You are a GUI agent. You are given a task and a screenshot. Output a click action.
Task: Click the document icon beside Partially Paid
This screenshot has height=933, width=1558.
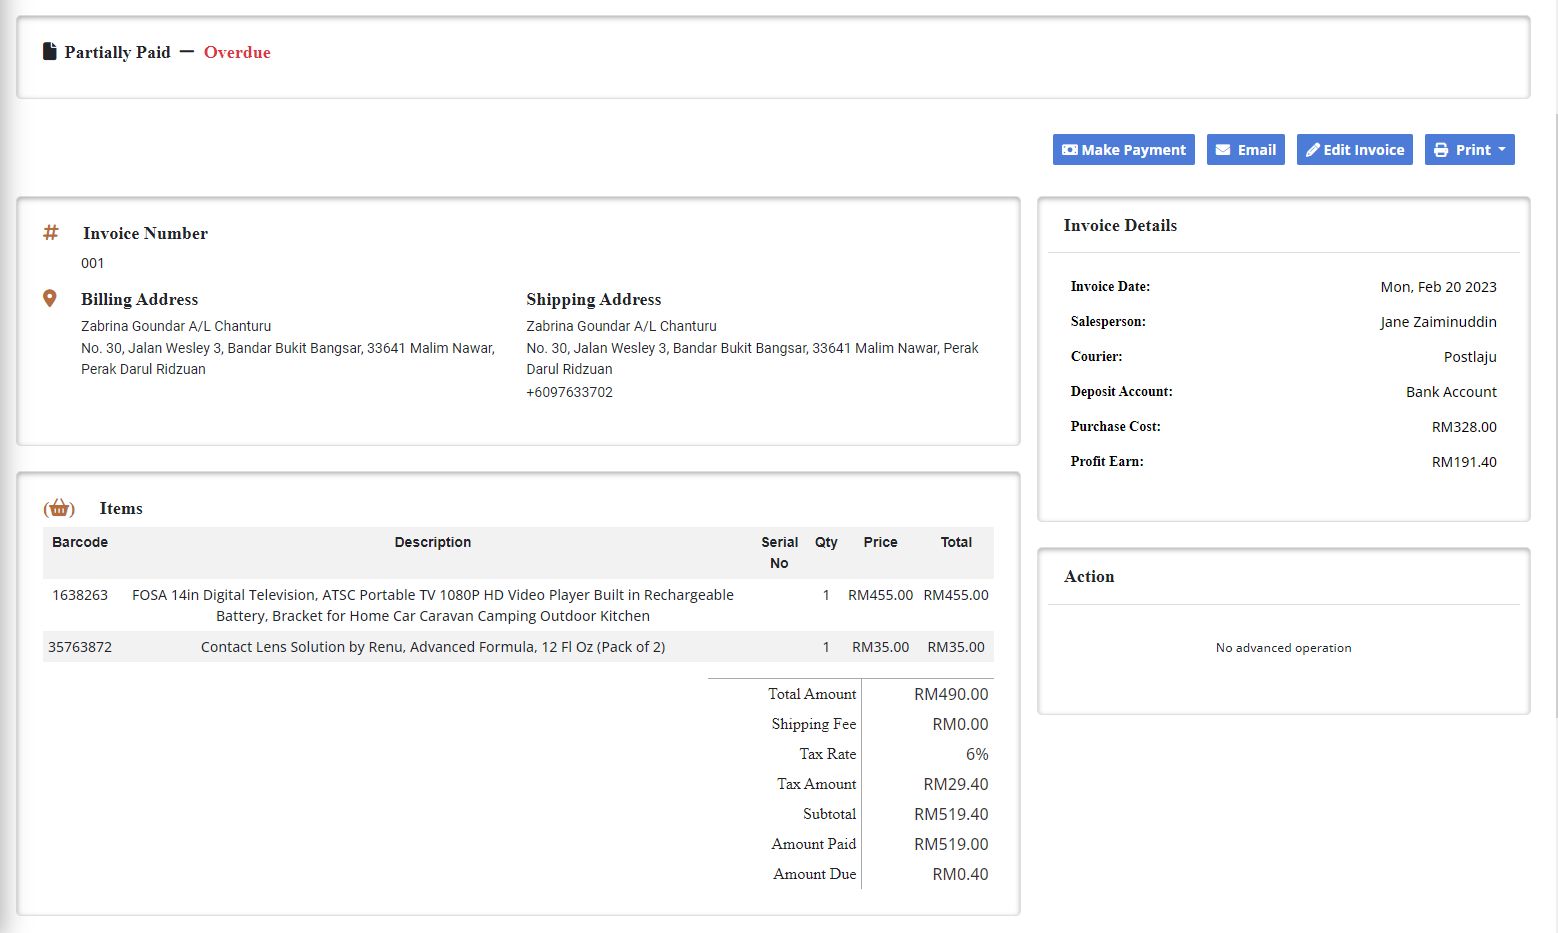click(49, 51)
